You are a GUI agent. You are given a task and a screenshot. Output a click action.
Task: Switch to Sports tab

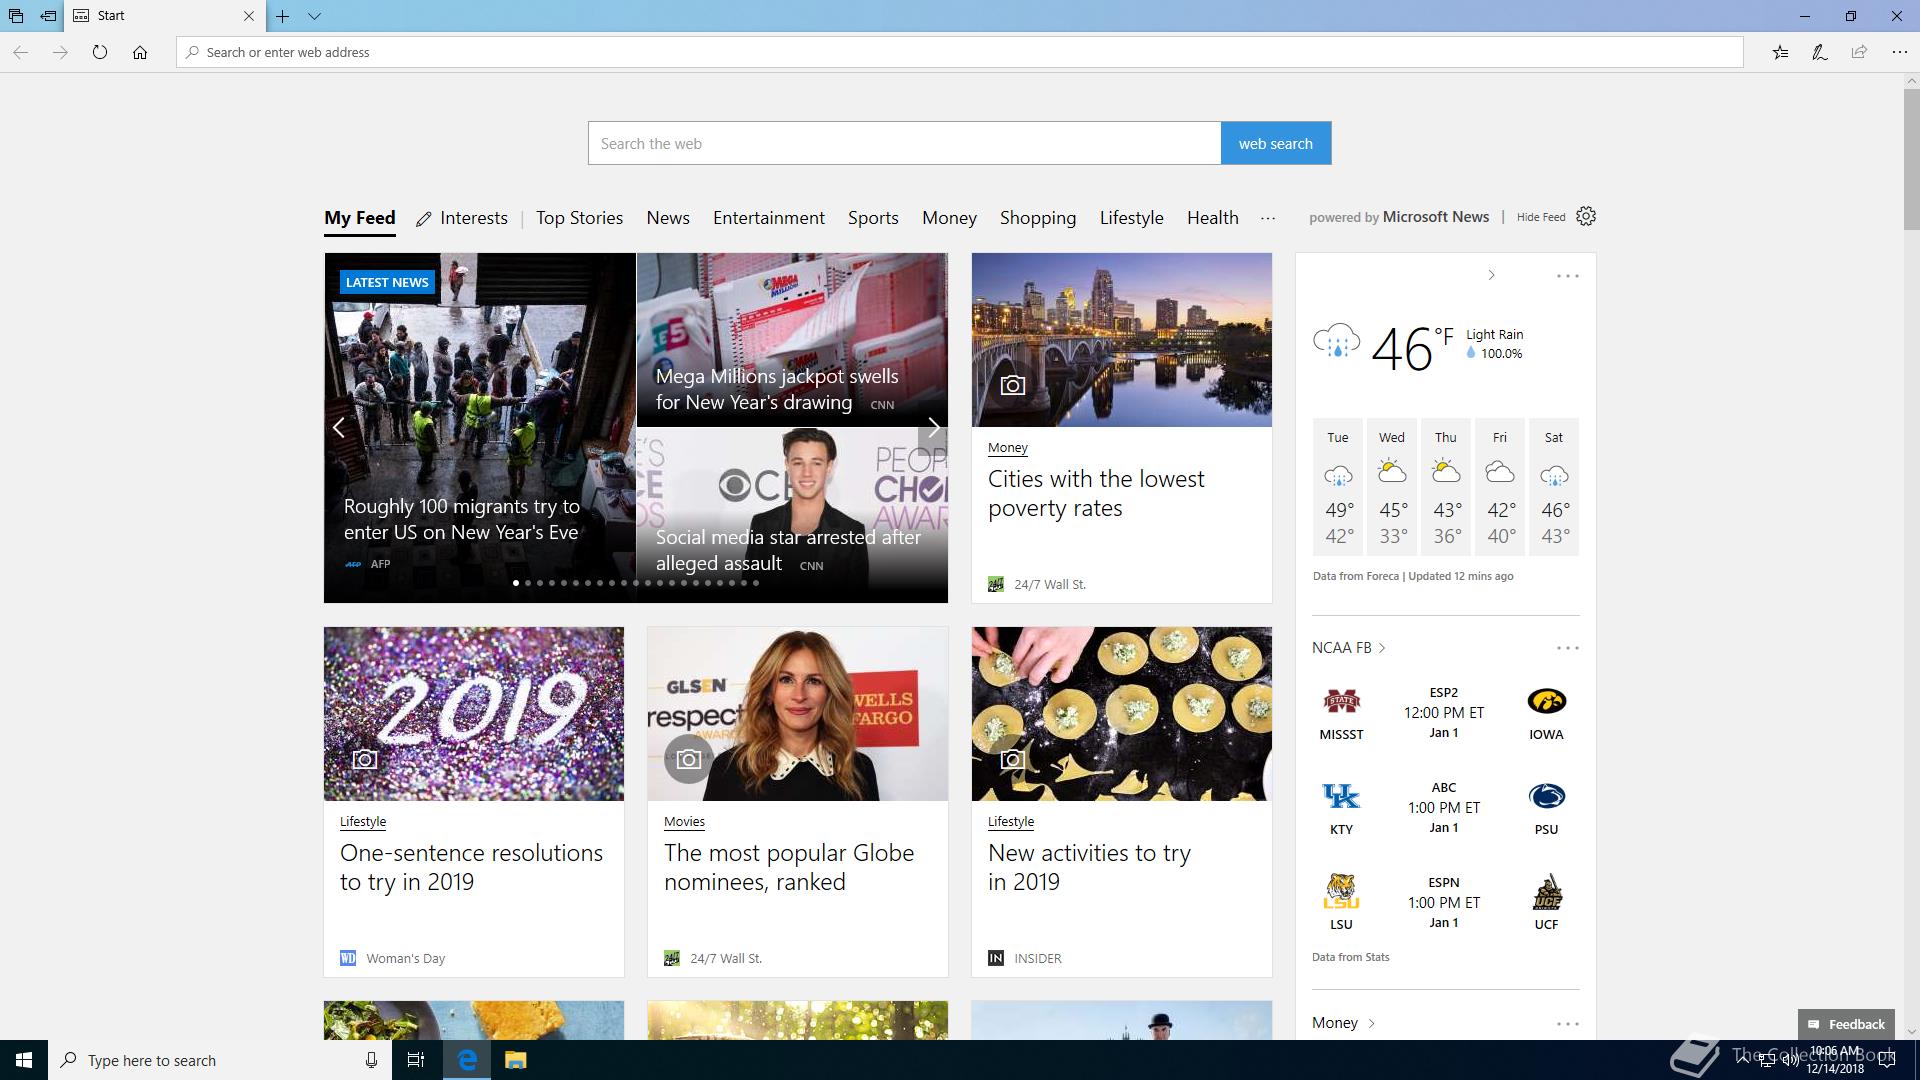[873, 218]
